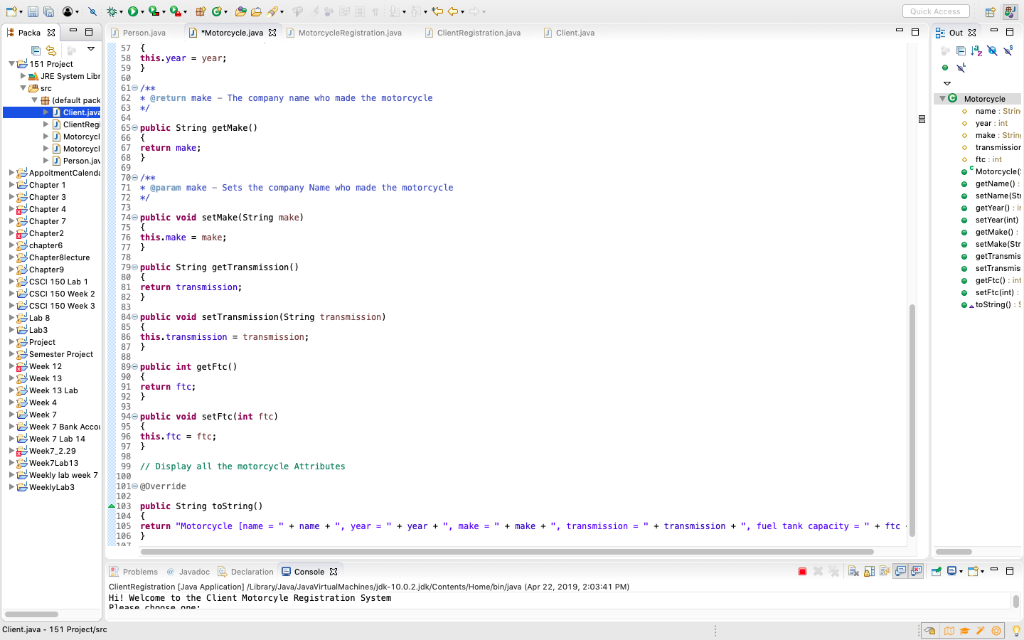Save the current file using the Save icon
Image resolution: width=1024 pixels, height=640 pixels.
pos(33,12)
